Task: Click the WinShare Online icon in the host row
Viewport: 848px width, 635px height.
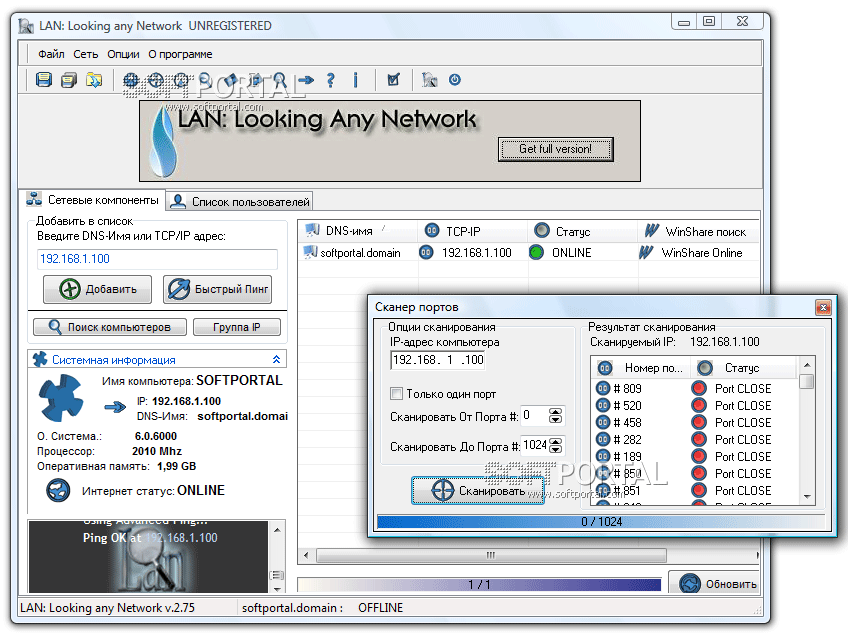Action: coord(646,253)
